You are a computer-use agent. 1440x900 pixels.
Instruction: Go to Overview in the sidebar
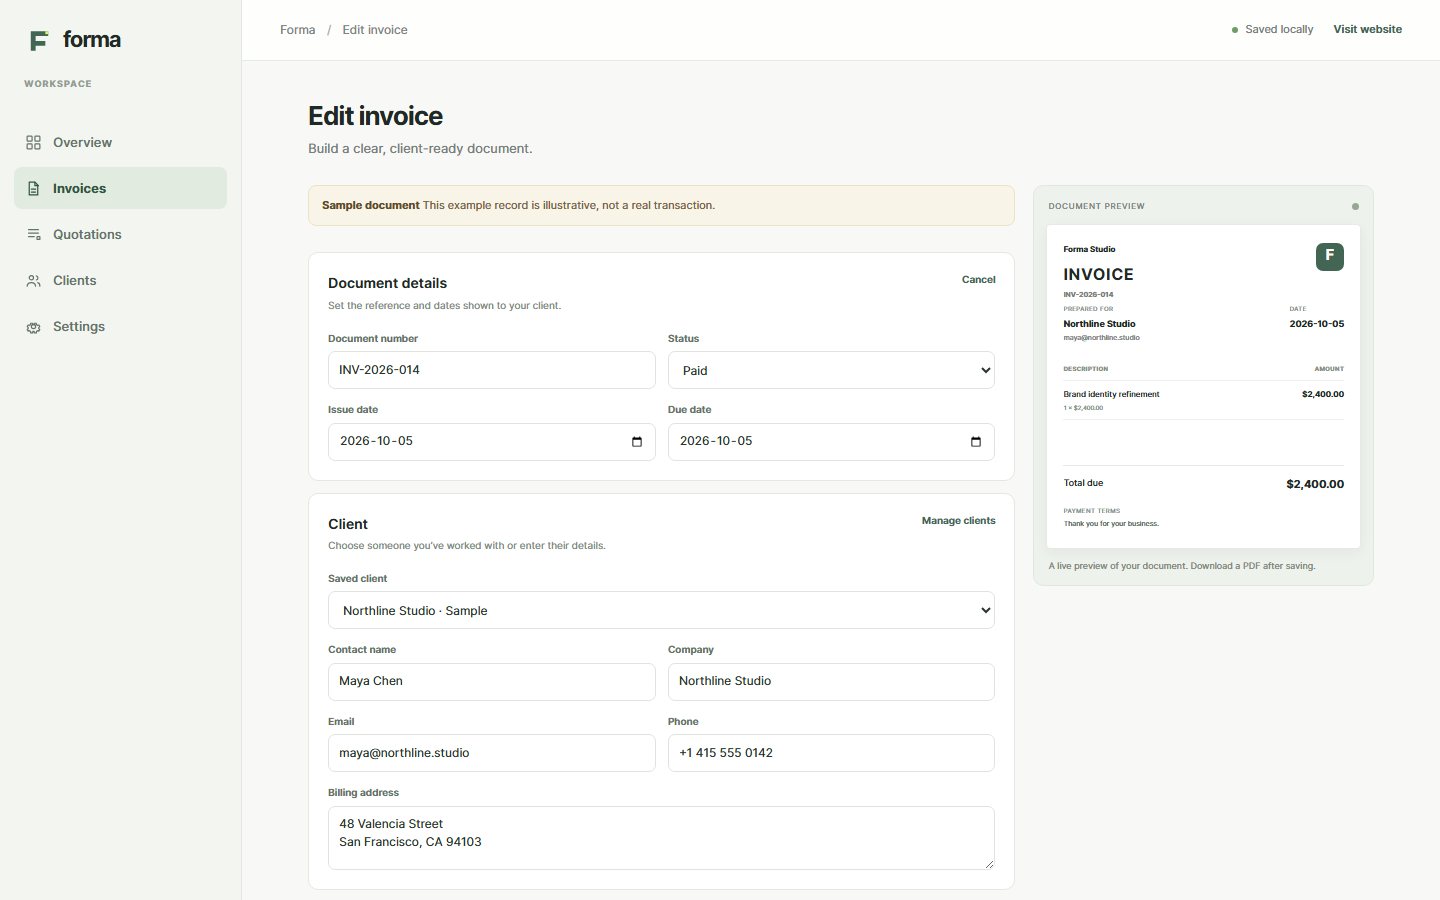tap(120, 142)
